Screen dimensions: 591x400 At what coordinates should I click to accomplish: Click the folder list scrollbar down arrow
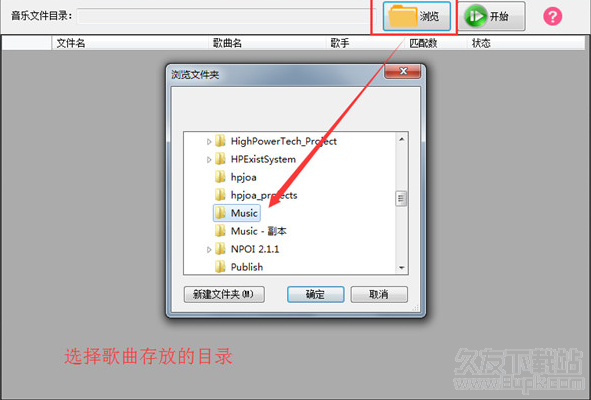[x=401, y=267]
